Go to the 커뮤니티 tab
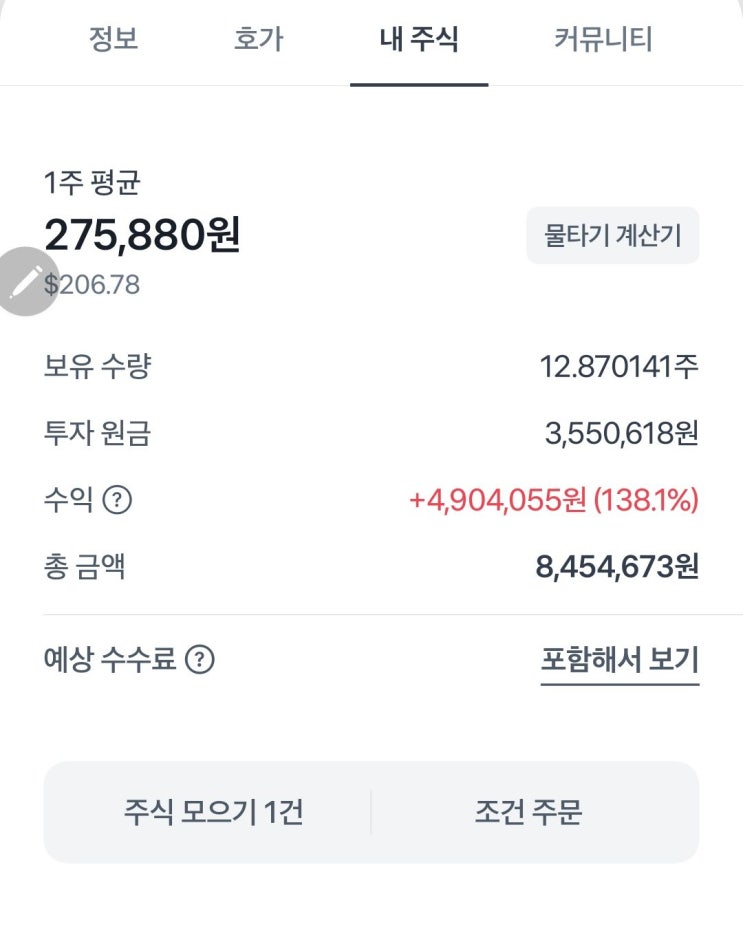Viewport: 743px width, 931px height. pyautogui.click(x=603, y=40)
